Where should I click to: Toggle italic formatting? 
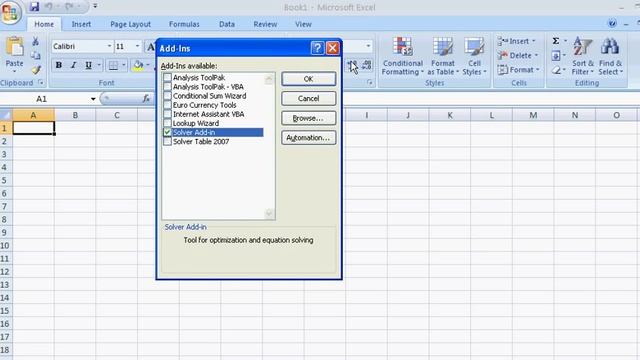pyautogui.click(x=73, y=65)
